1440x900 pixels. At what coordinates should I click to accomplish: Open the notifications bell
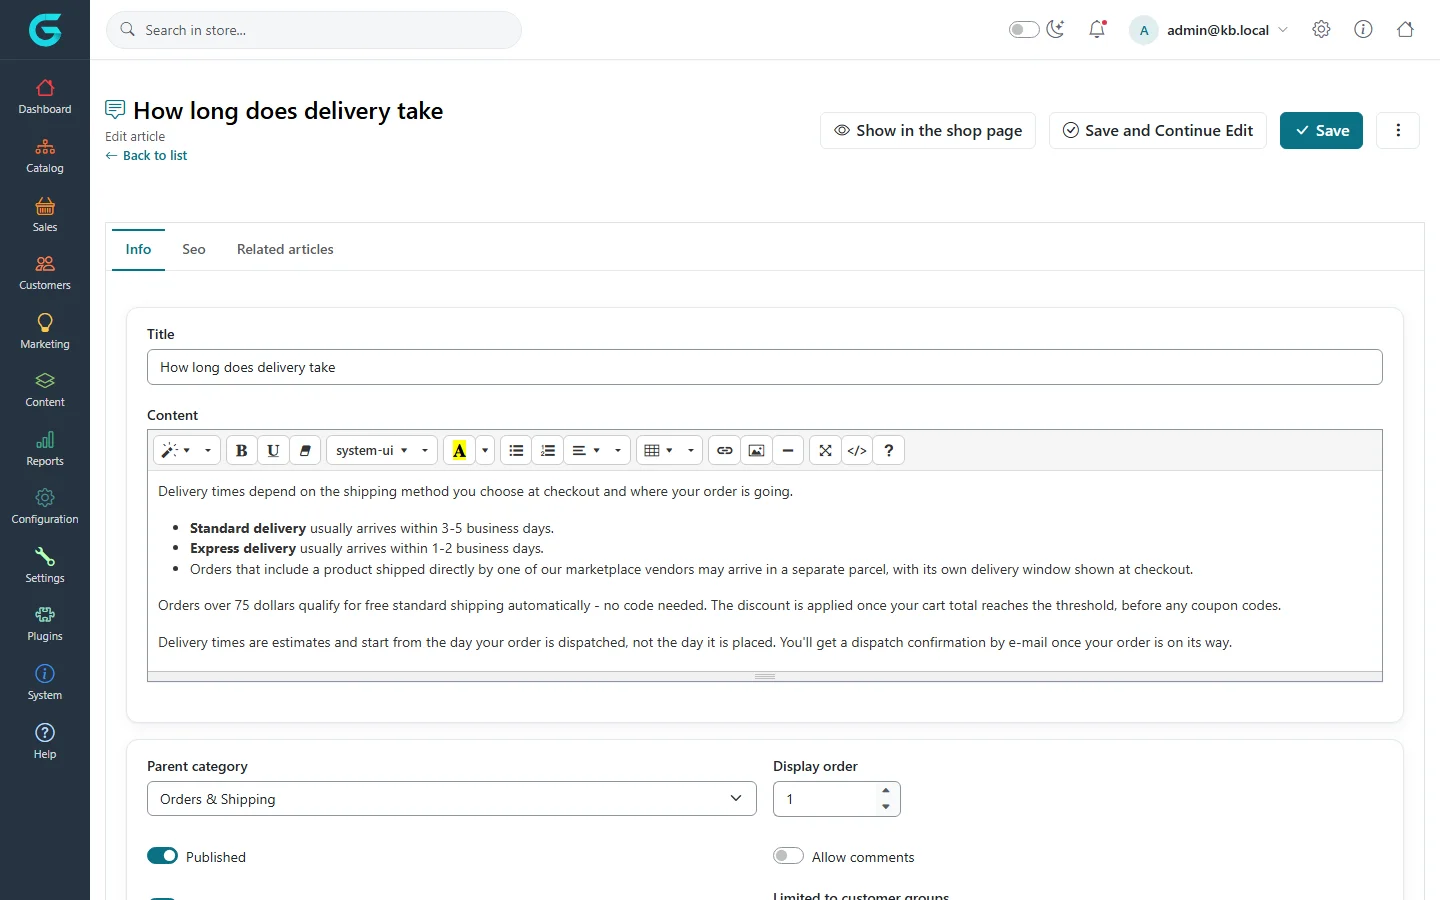coord(1097,30)
